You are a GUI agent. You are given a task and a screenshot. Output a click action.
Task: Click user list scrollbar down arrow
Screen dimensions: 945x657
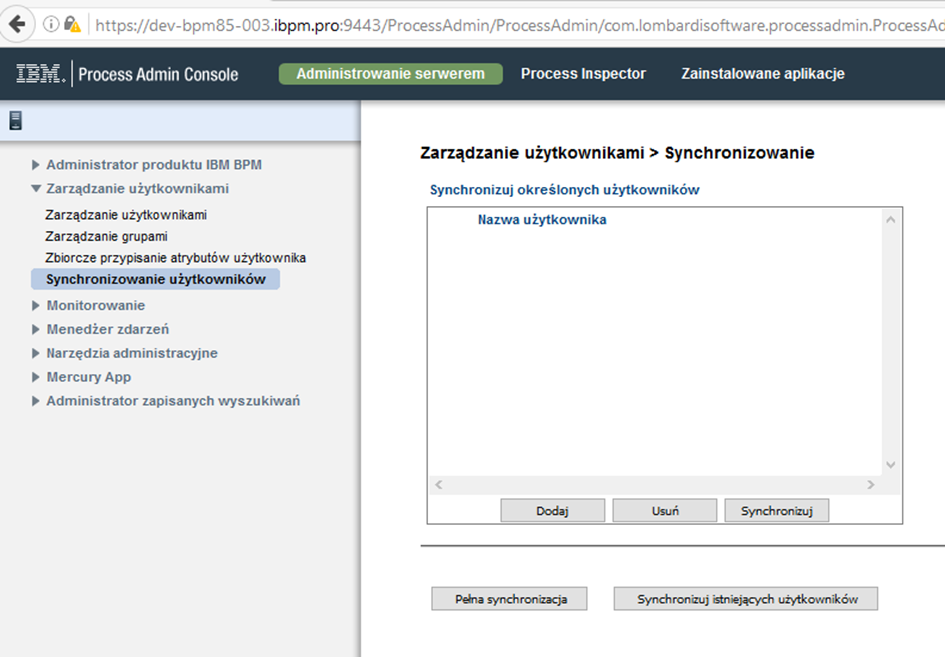click(x=891, y=465)
